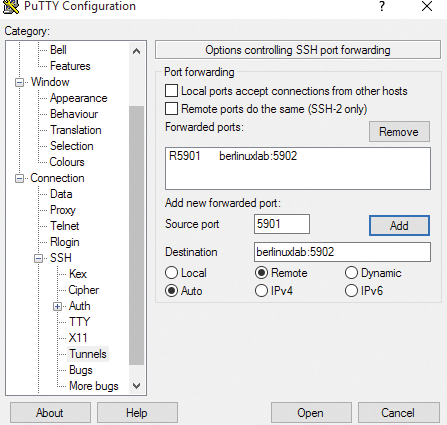
Task: Click the question mark help icon
Action: coord(382,6)
